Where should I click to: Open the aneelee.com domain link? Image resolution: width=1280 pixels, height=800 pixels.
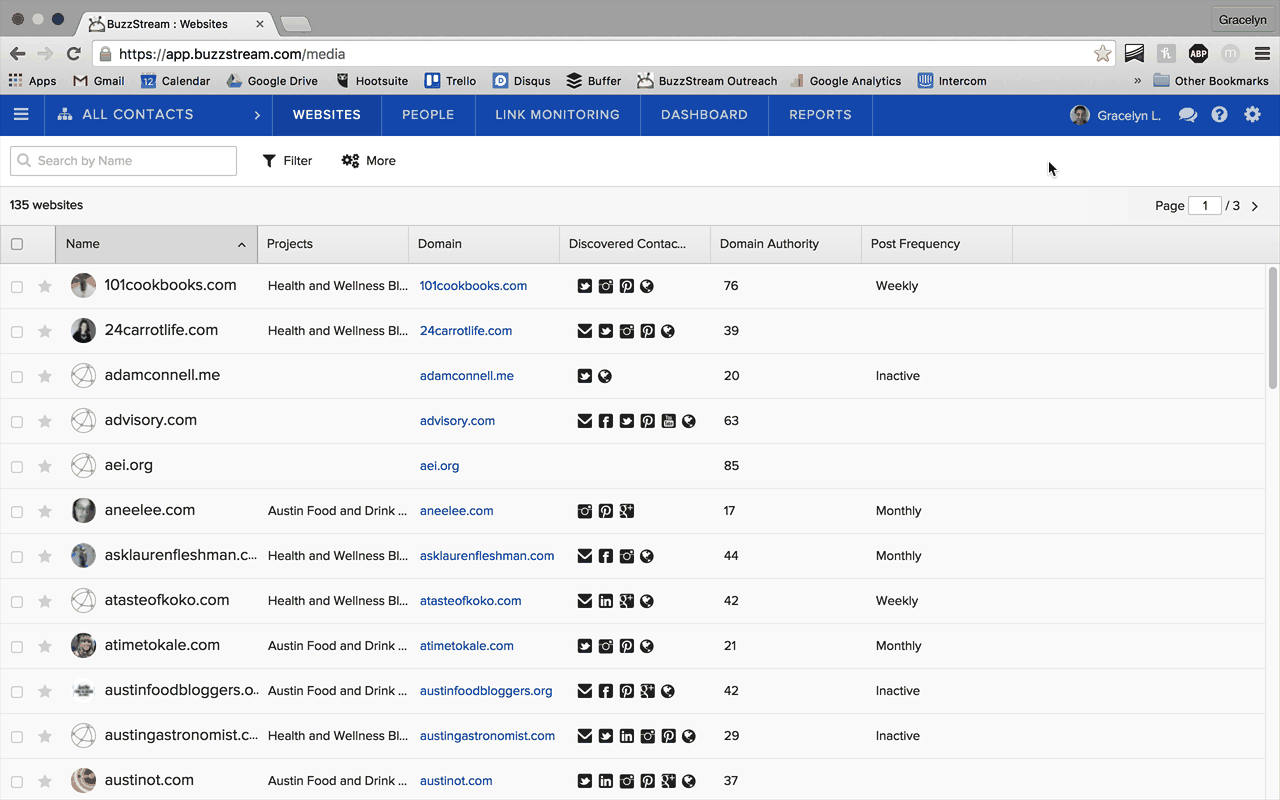click(456, 511)
